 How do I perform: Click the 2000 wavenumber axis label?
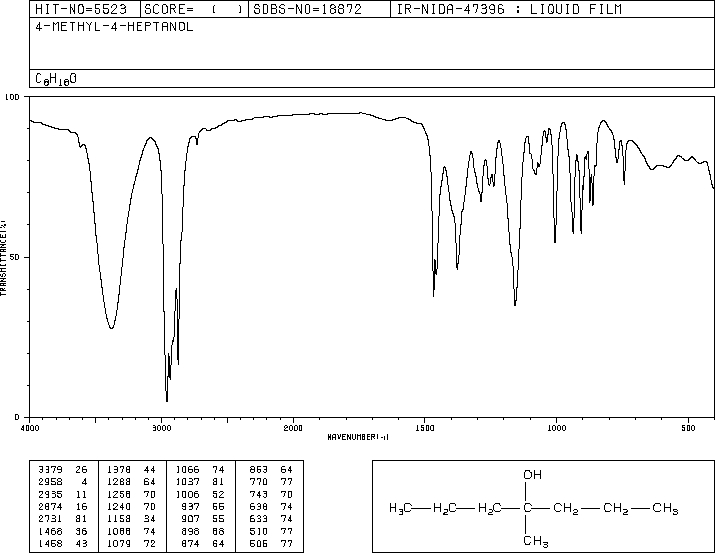pos(293,428)
